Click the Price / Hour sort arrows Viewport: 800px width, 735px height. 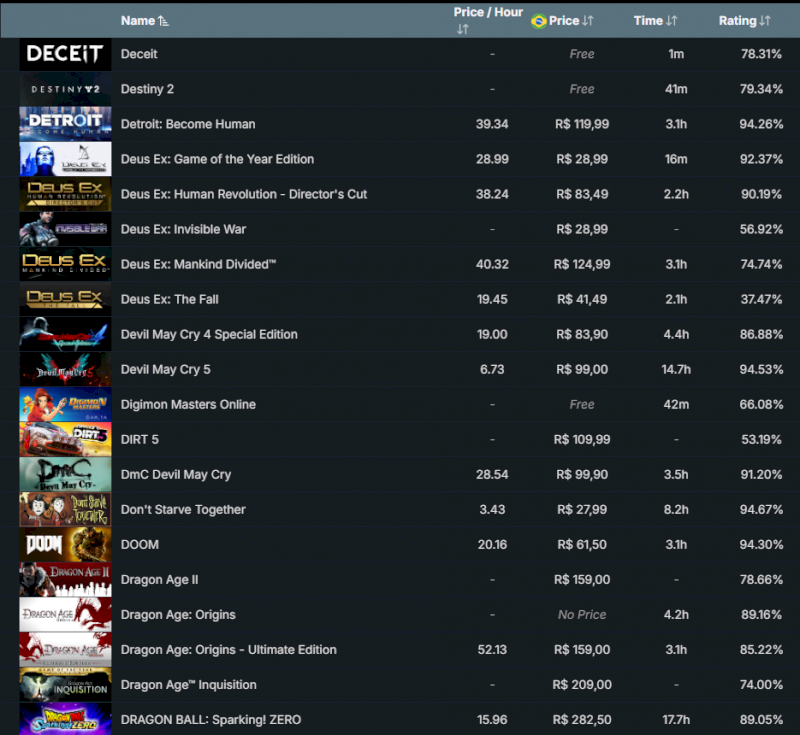pyautogui.click(x=462, y=29)
